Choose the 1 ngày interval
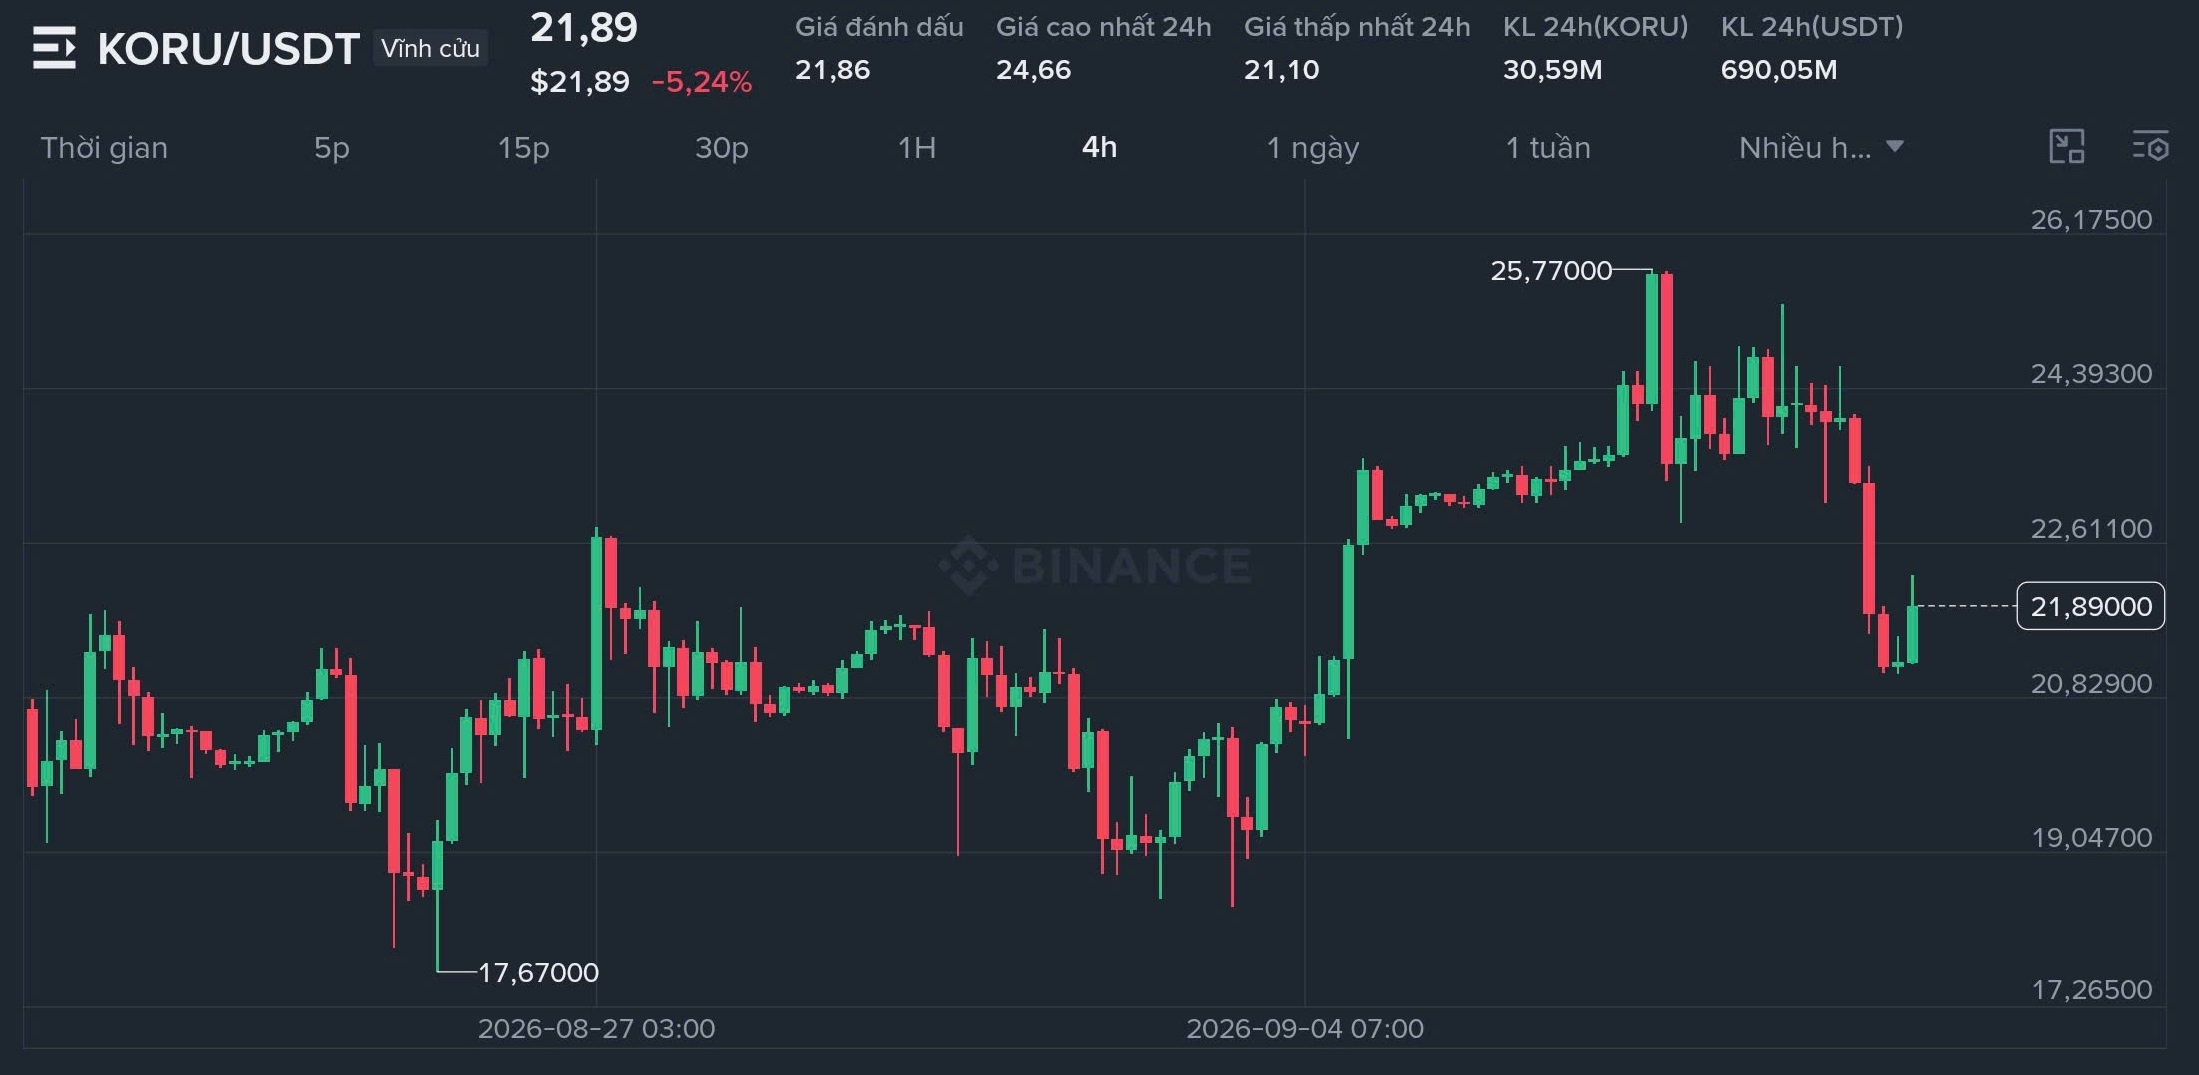 click(x=1313, y=148)
